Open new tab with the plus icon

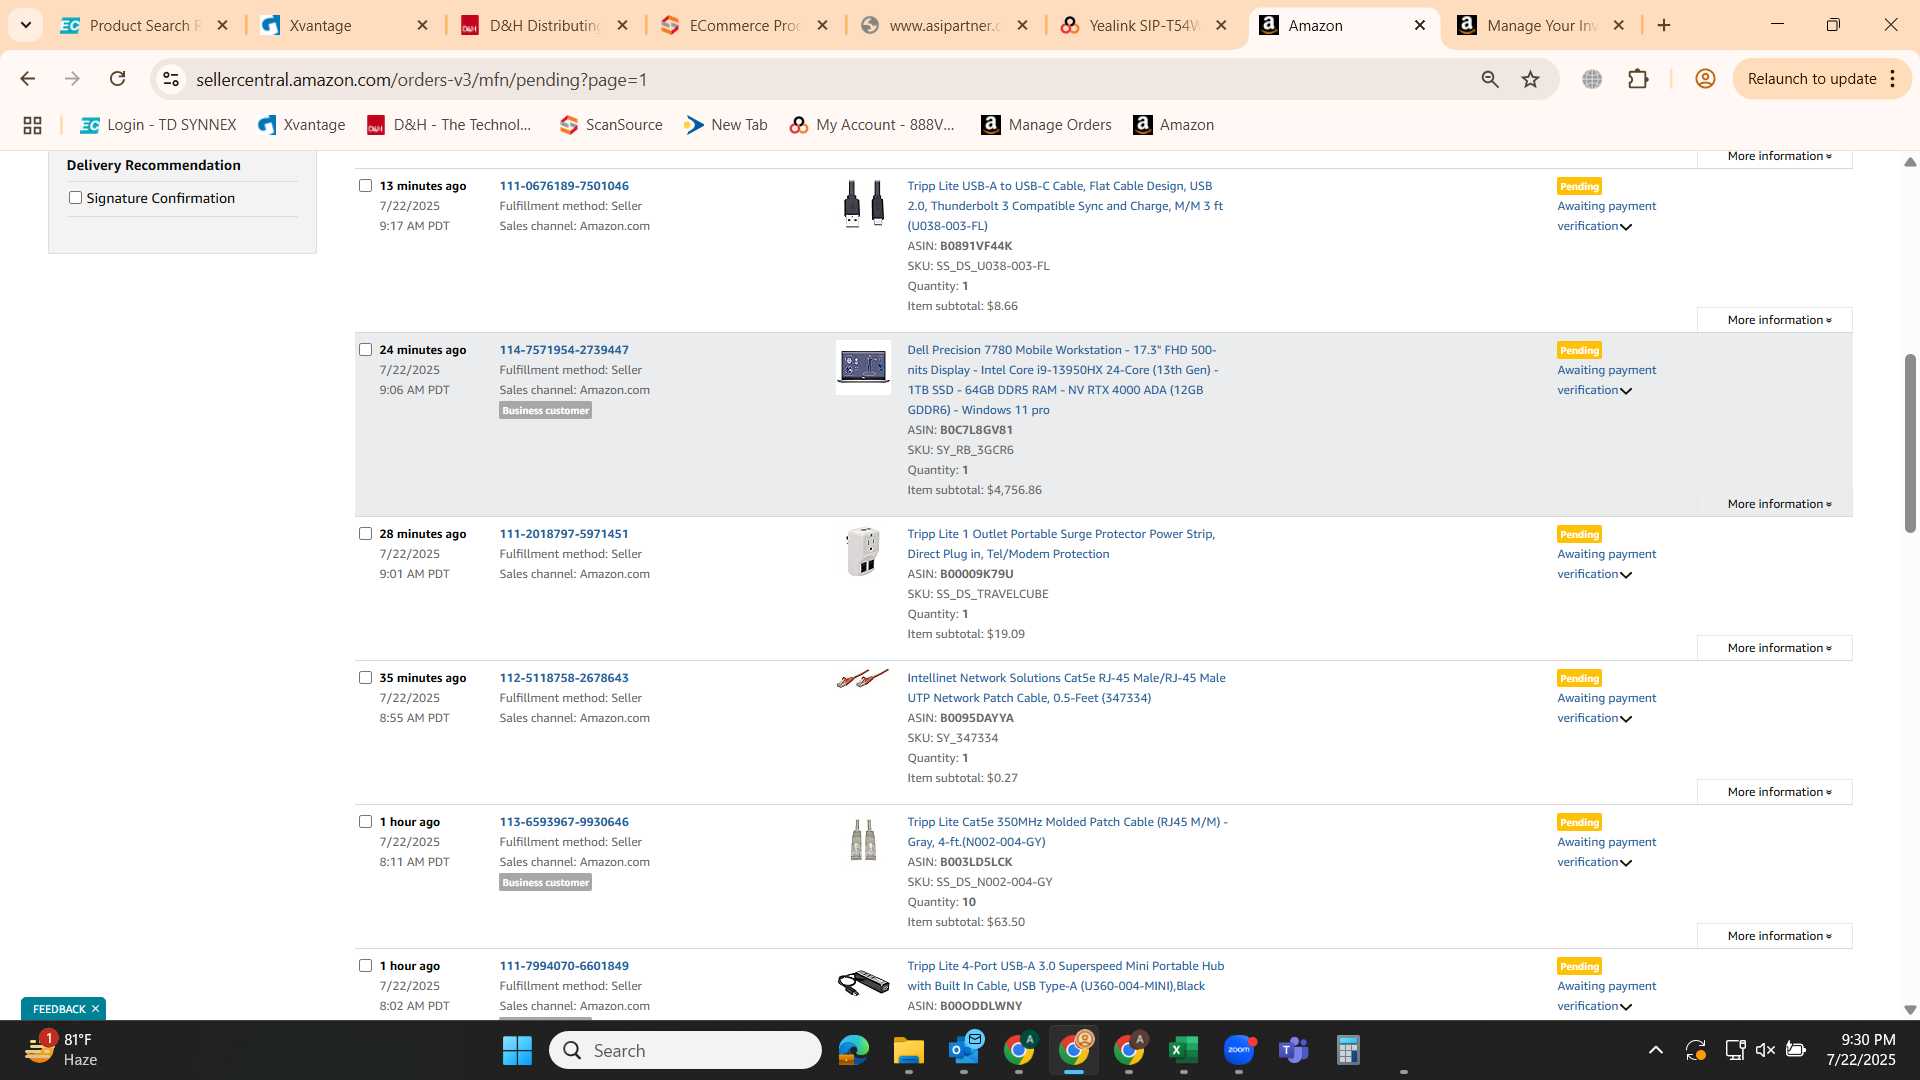click(1664, 25)
